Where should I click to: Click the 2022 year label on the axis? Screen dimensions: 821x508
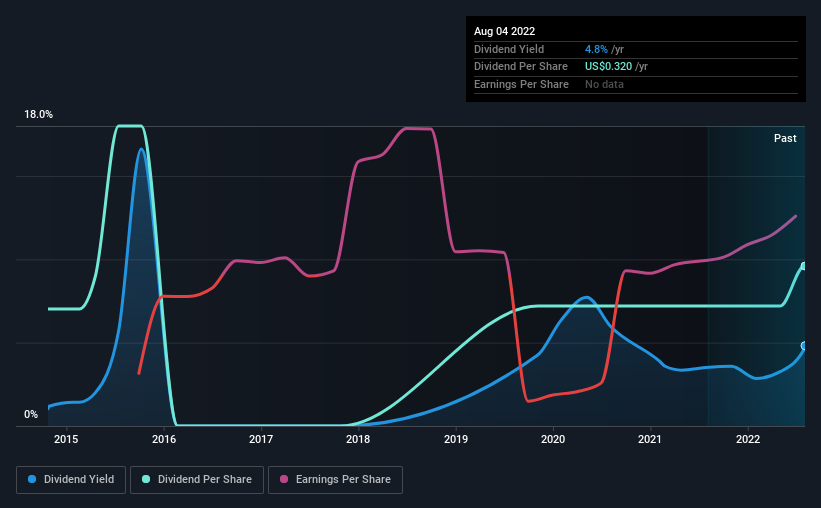click(748, 439)
